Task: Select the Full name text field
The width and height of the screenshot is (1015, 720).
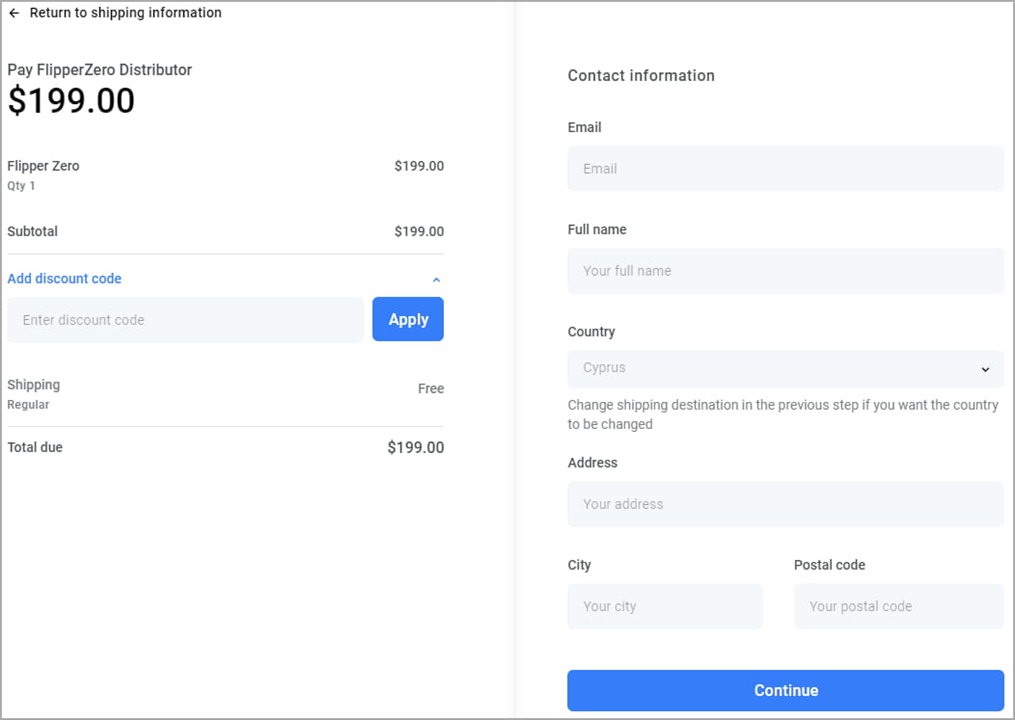Action: point(785,271)
